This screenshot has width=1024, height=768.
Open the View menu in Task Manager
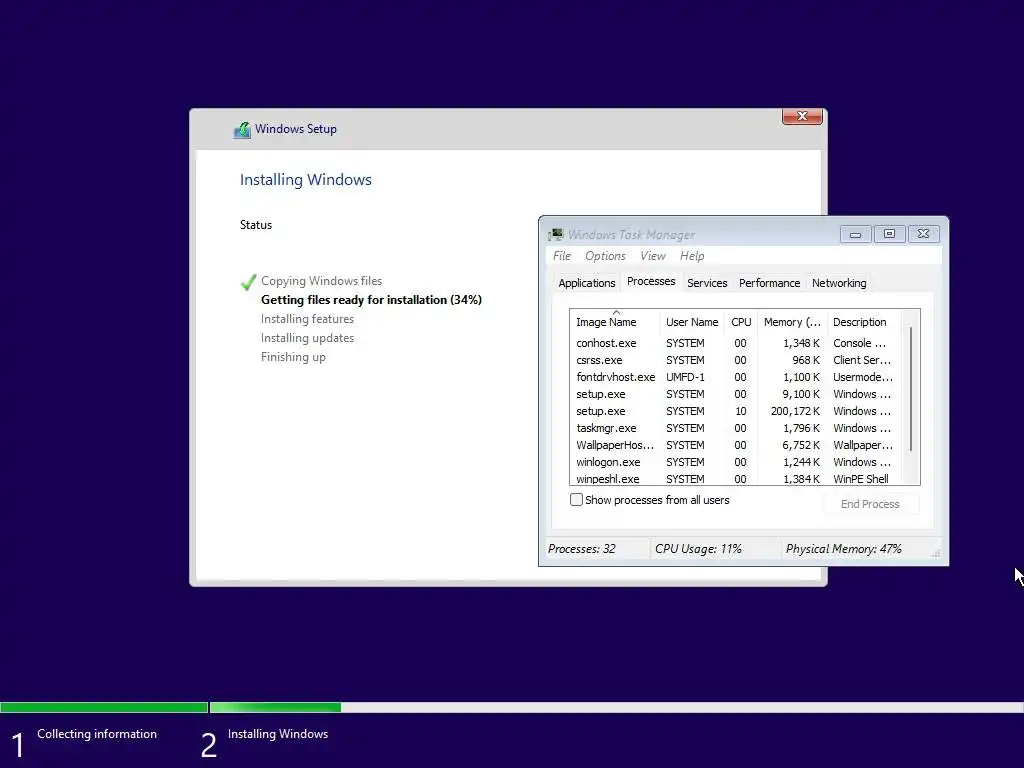click(x=652, y=256)
